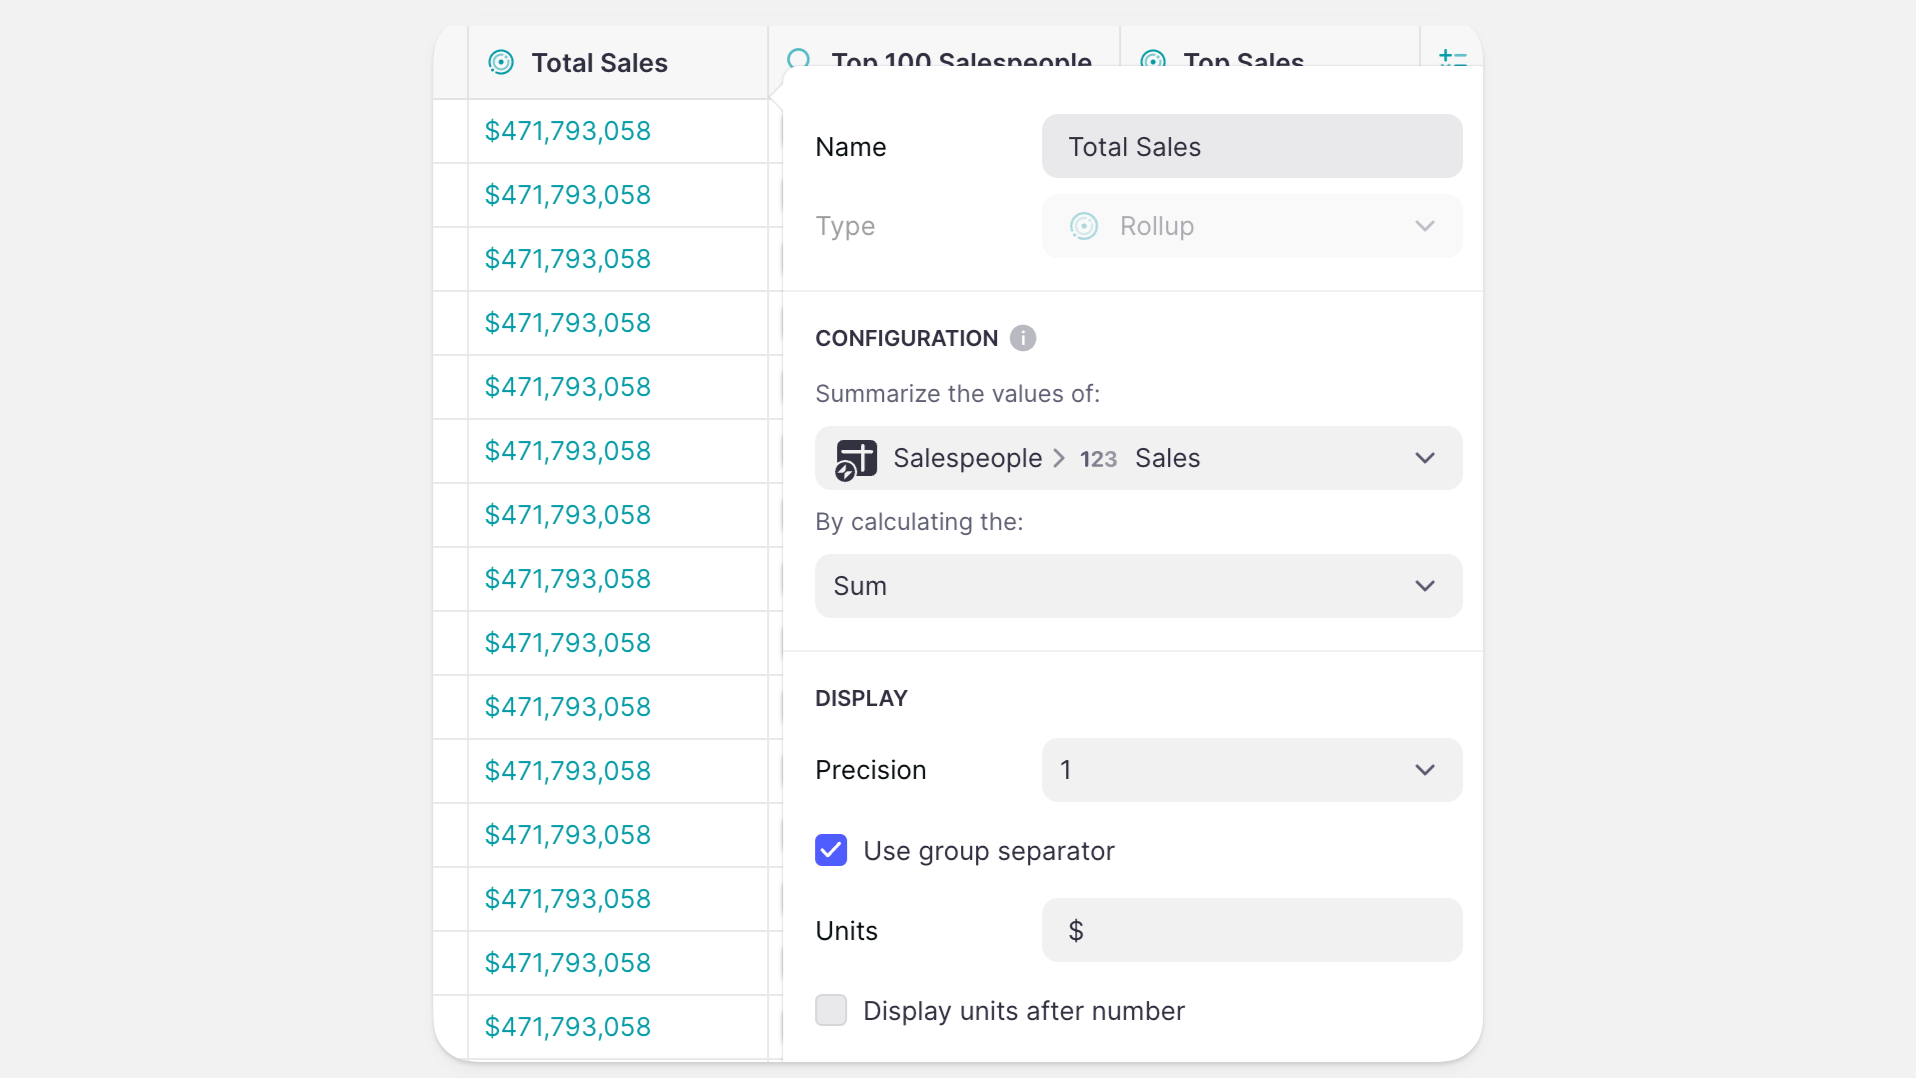The image size is (1916, 1078).
Task: Select the Total Sales column header
Action: [x=600, y=63]
